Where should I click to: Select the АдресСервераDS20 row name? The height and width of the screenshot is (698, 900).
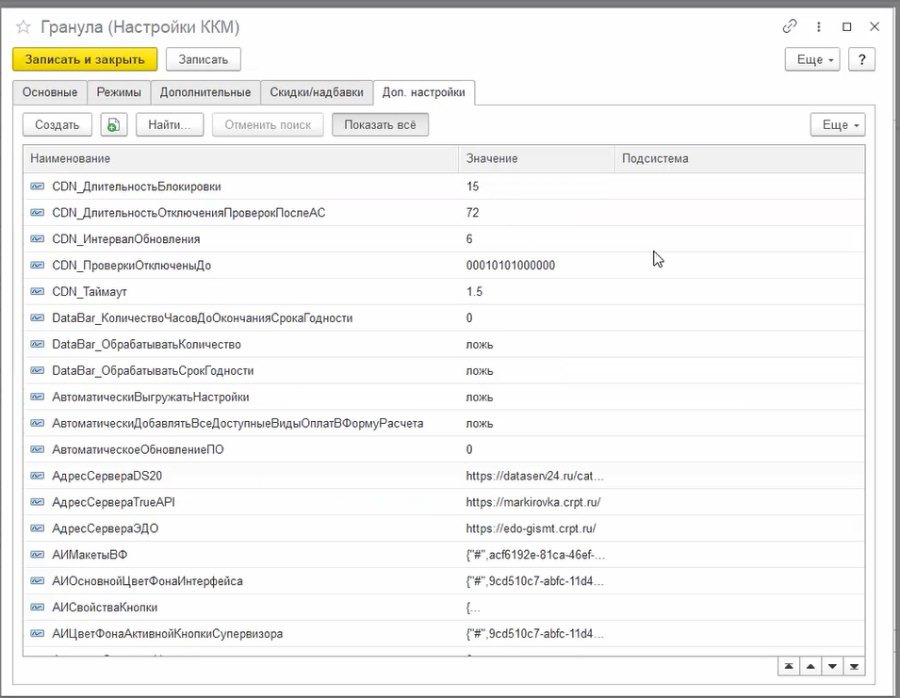point(107,476)
